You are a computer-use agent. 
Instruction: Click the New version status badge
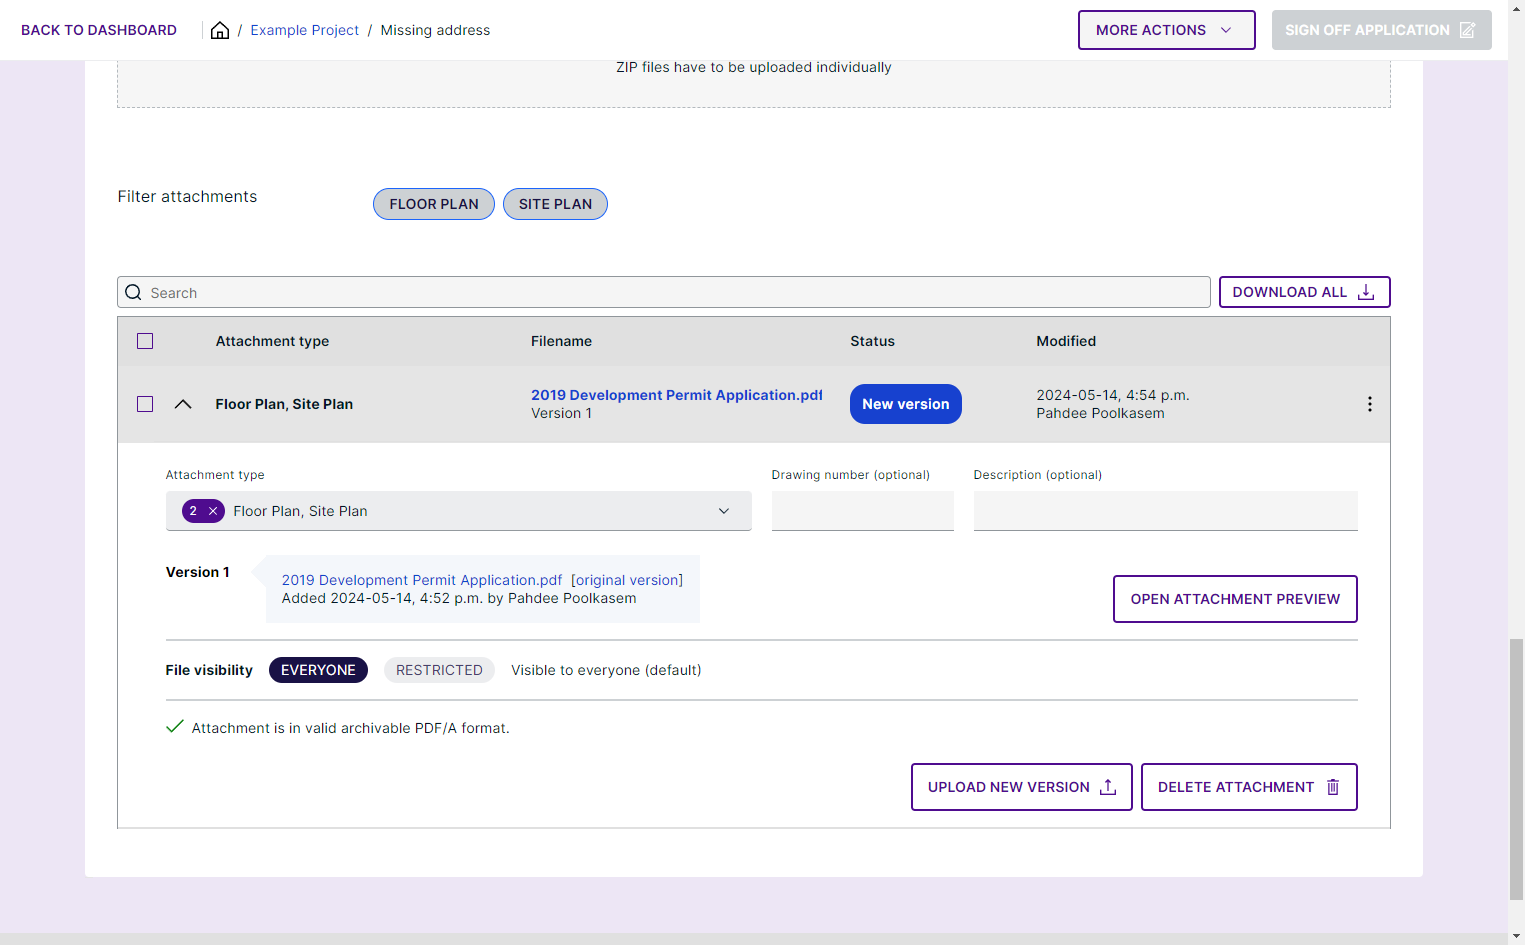point(906,404)
